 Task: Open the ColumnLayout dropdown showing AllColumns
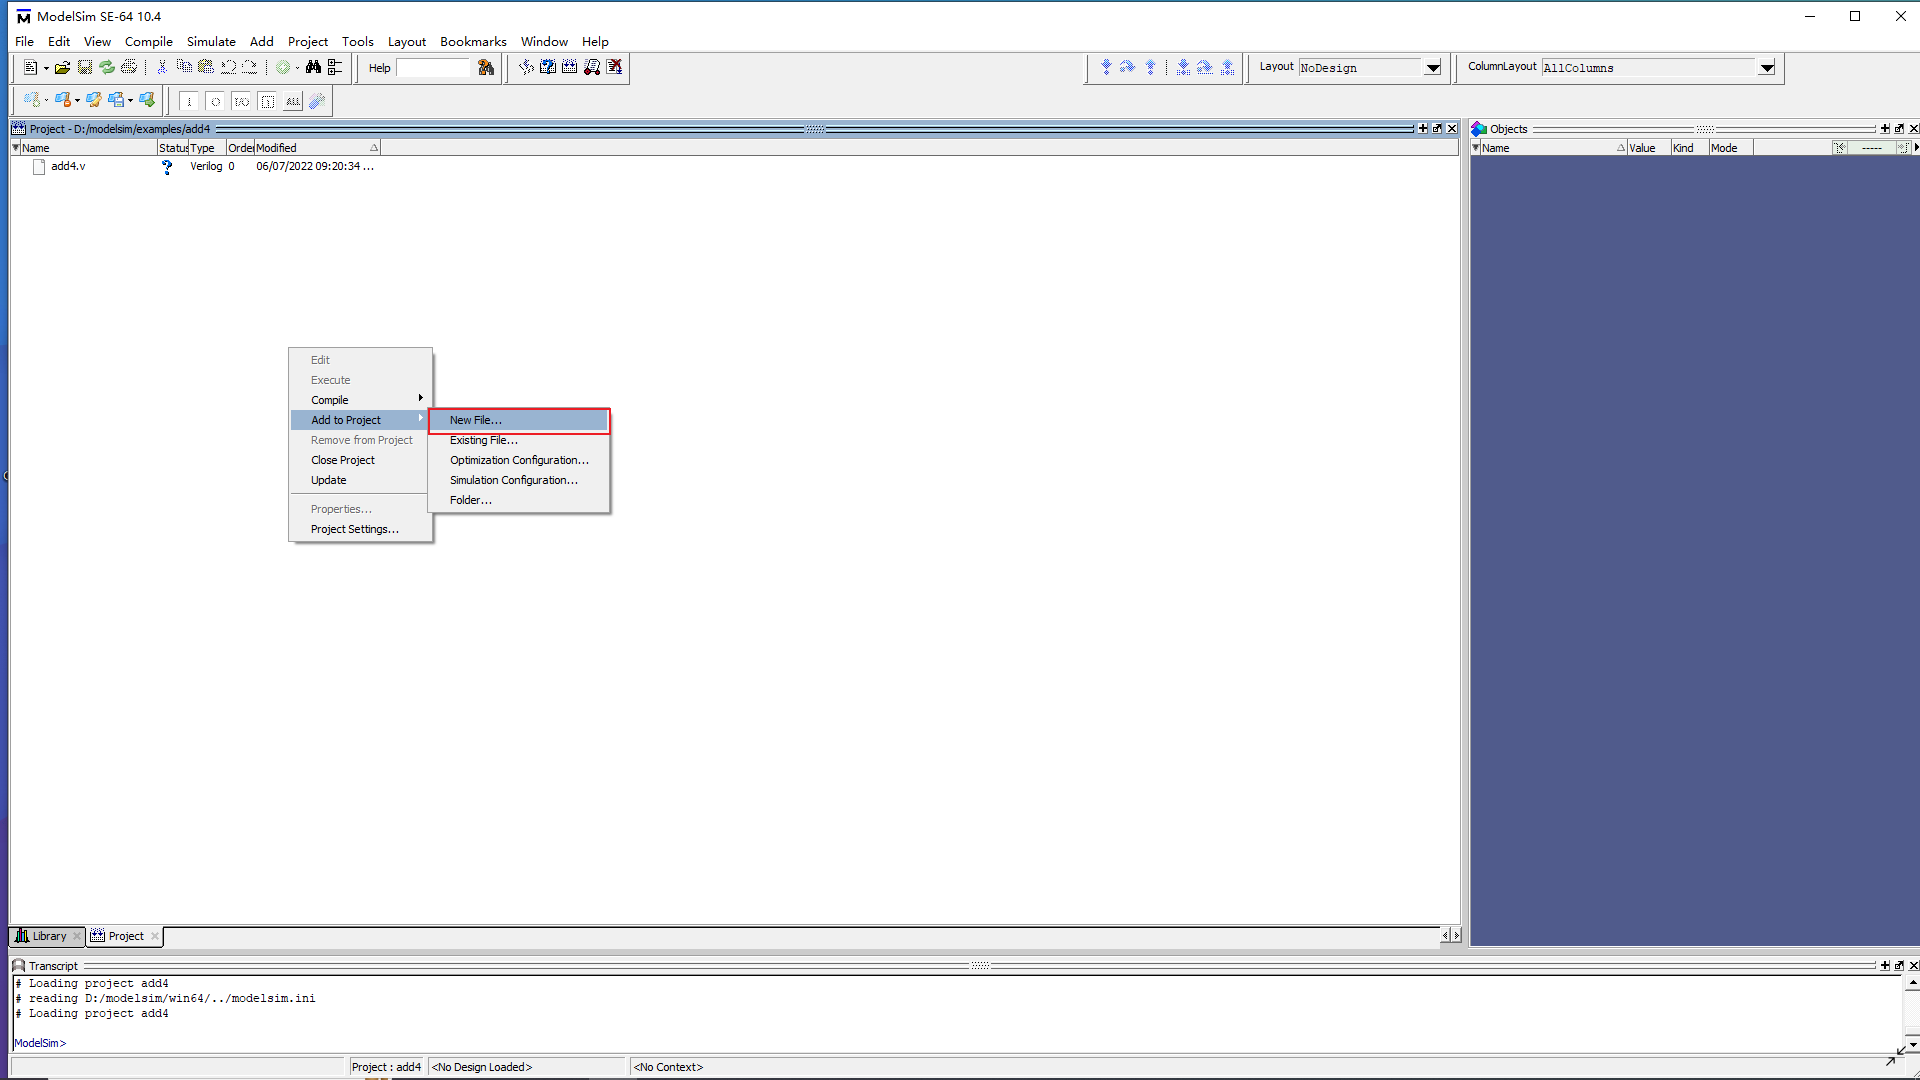[x=1767, y=68]
